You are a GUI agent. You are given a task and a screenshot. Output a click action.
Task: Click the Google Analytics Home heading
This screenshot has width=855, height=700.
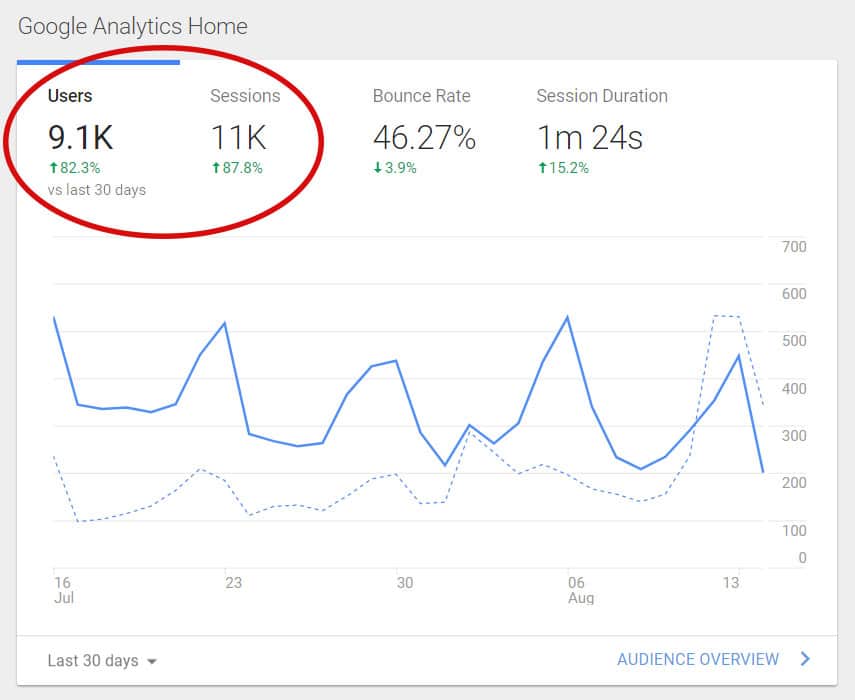pos(133,26)
